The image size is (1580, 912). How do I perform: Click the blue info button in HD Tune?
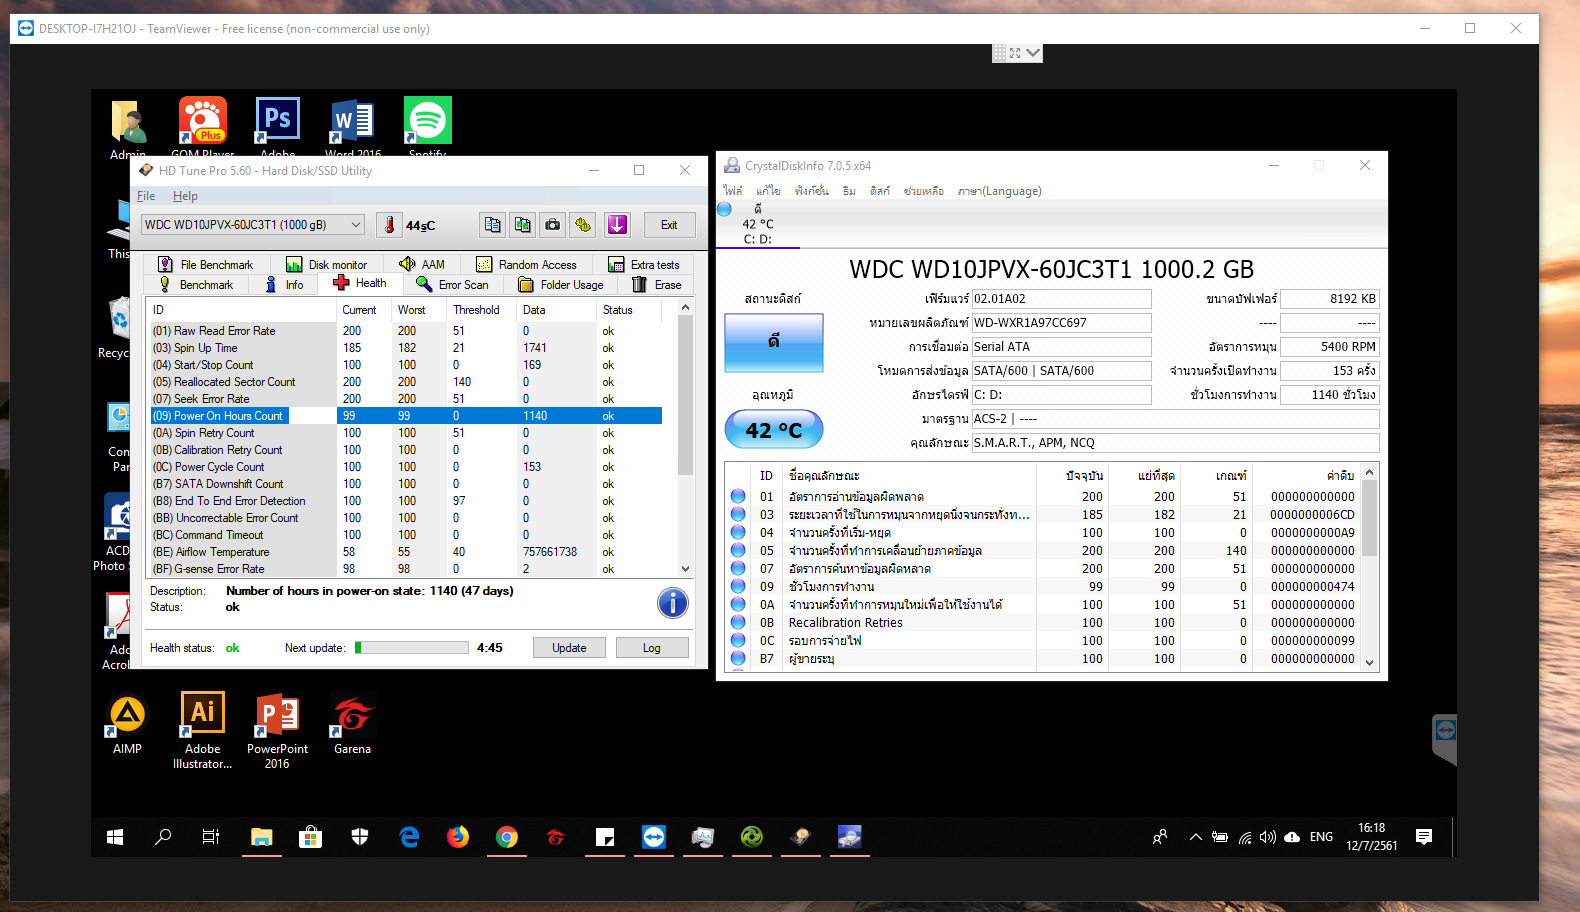673,603
